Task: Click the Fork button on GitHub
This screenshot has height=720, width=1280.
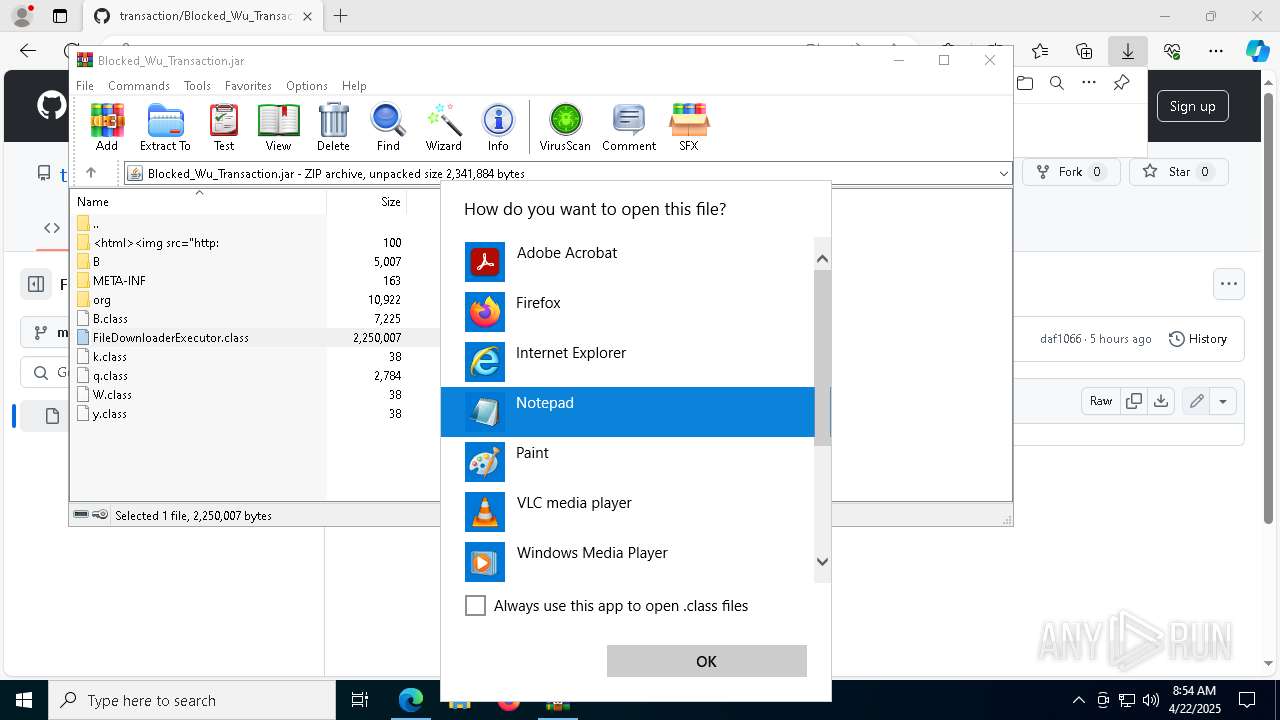Action: pos(1070,172)
